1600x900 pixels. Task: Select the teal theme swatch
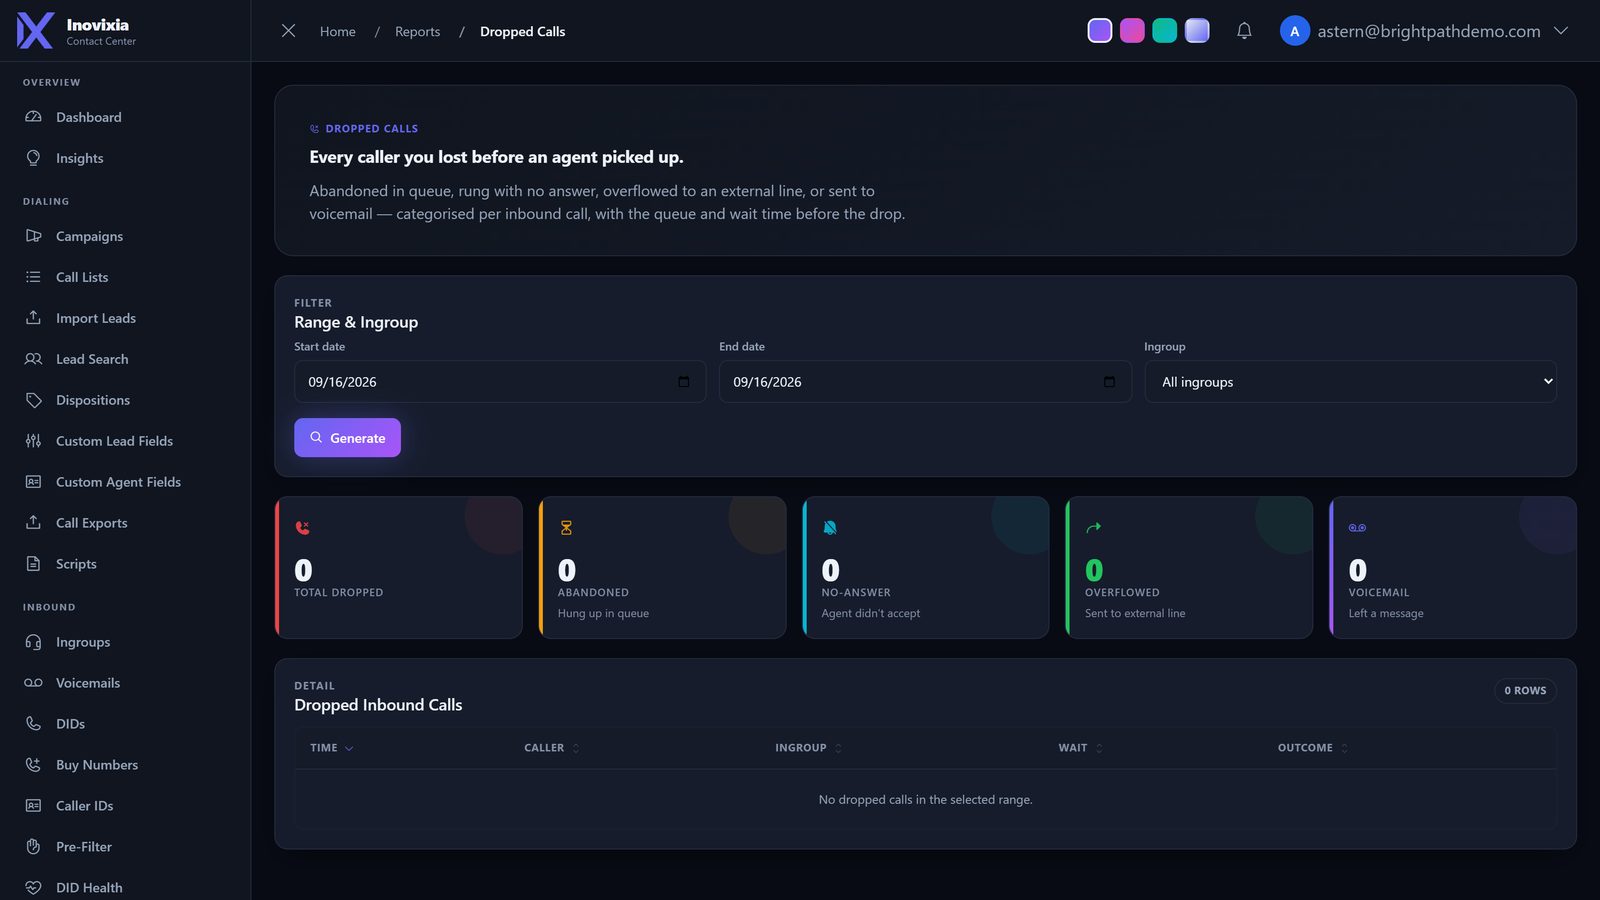click(x=1165, y=31)
